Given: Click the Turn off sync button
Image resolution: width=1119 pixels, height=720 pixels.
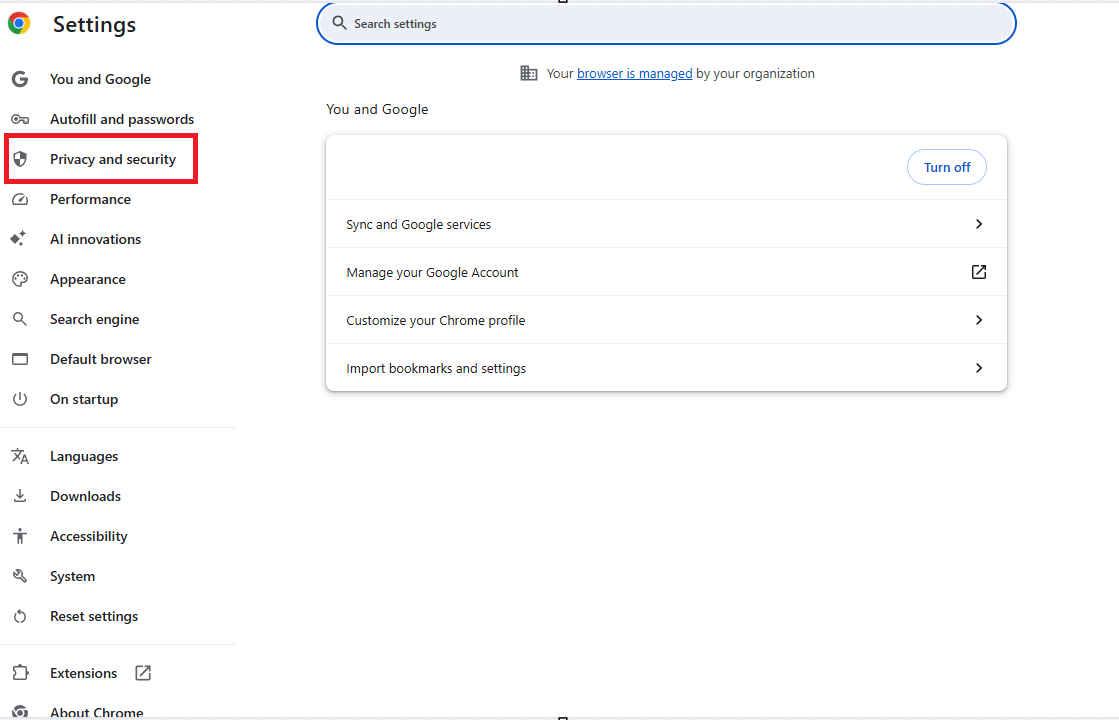Looking at the screenshot, I should pos(946,167).
